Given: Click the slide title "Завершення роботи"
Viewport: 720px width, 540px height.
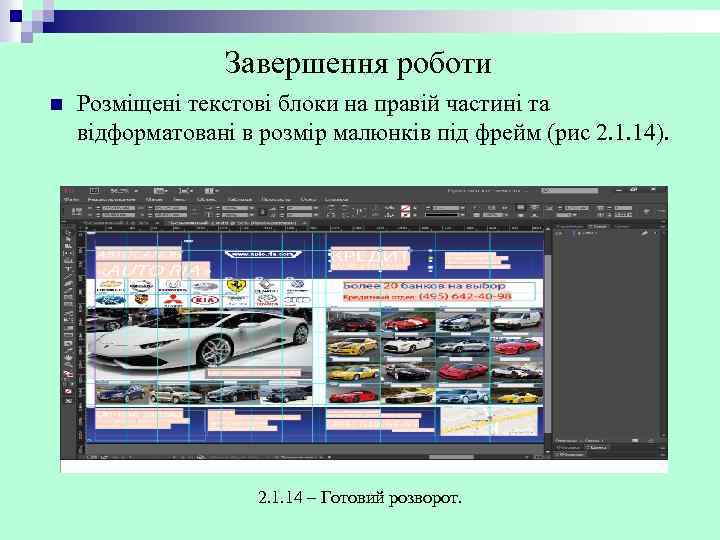Looking at the screenshot, I should tap(358, 63).
